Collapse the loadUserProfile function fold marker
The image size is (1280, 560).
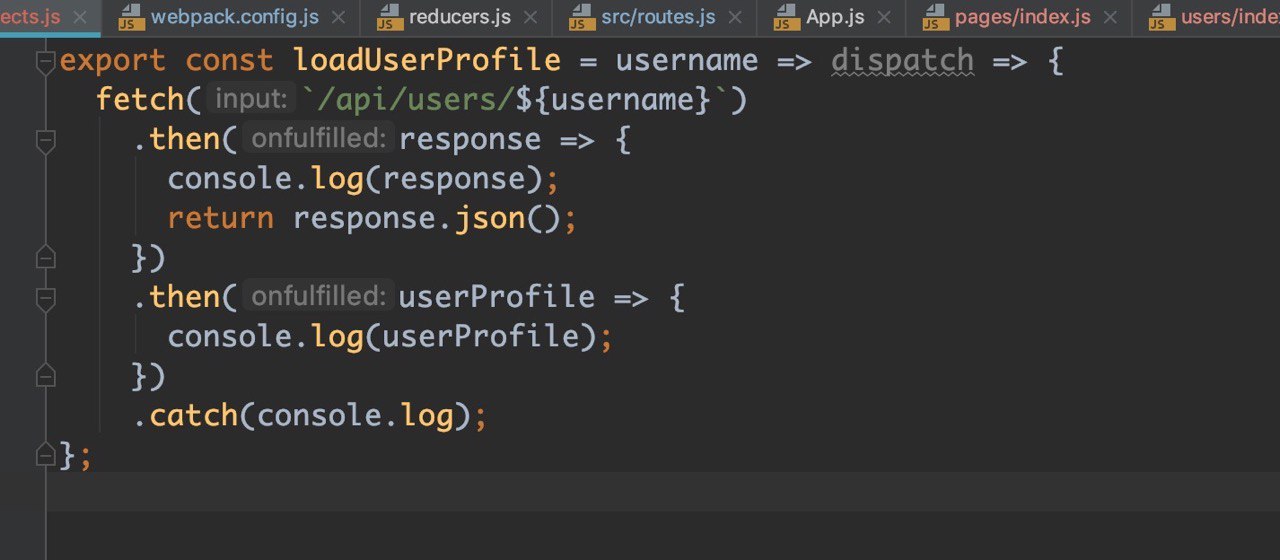[45, 63]
